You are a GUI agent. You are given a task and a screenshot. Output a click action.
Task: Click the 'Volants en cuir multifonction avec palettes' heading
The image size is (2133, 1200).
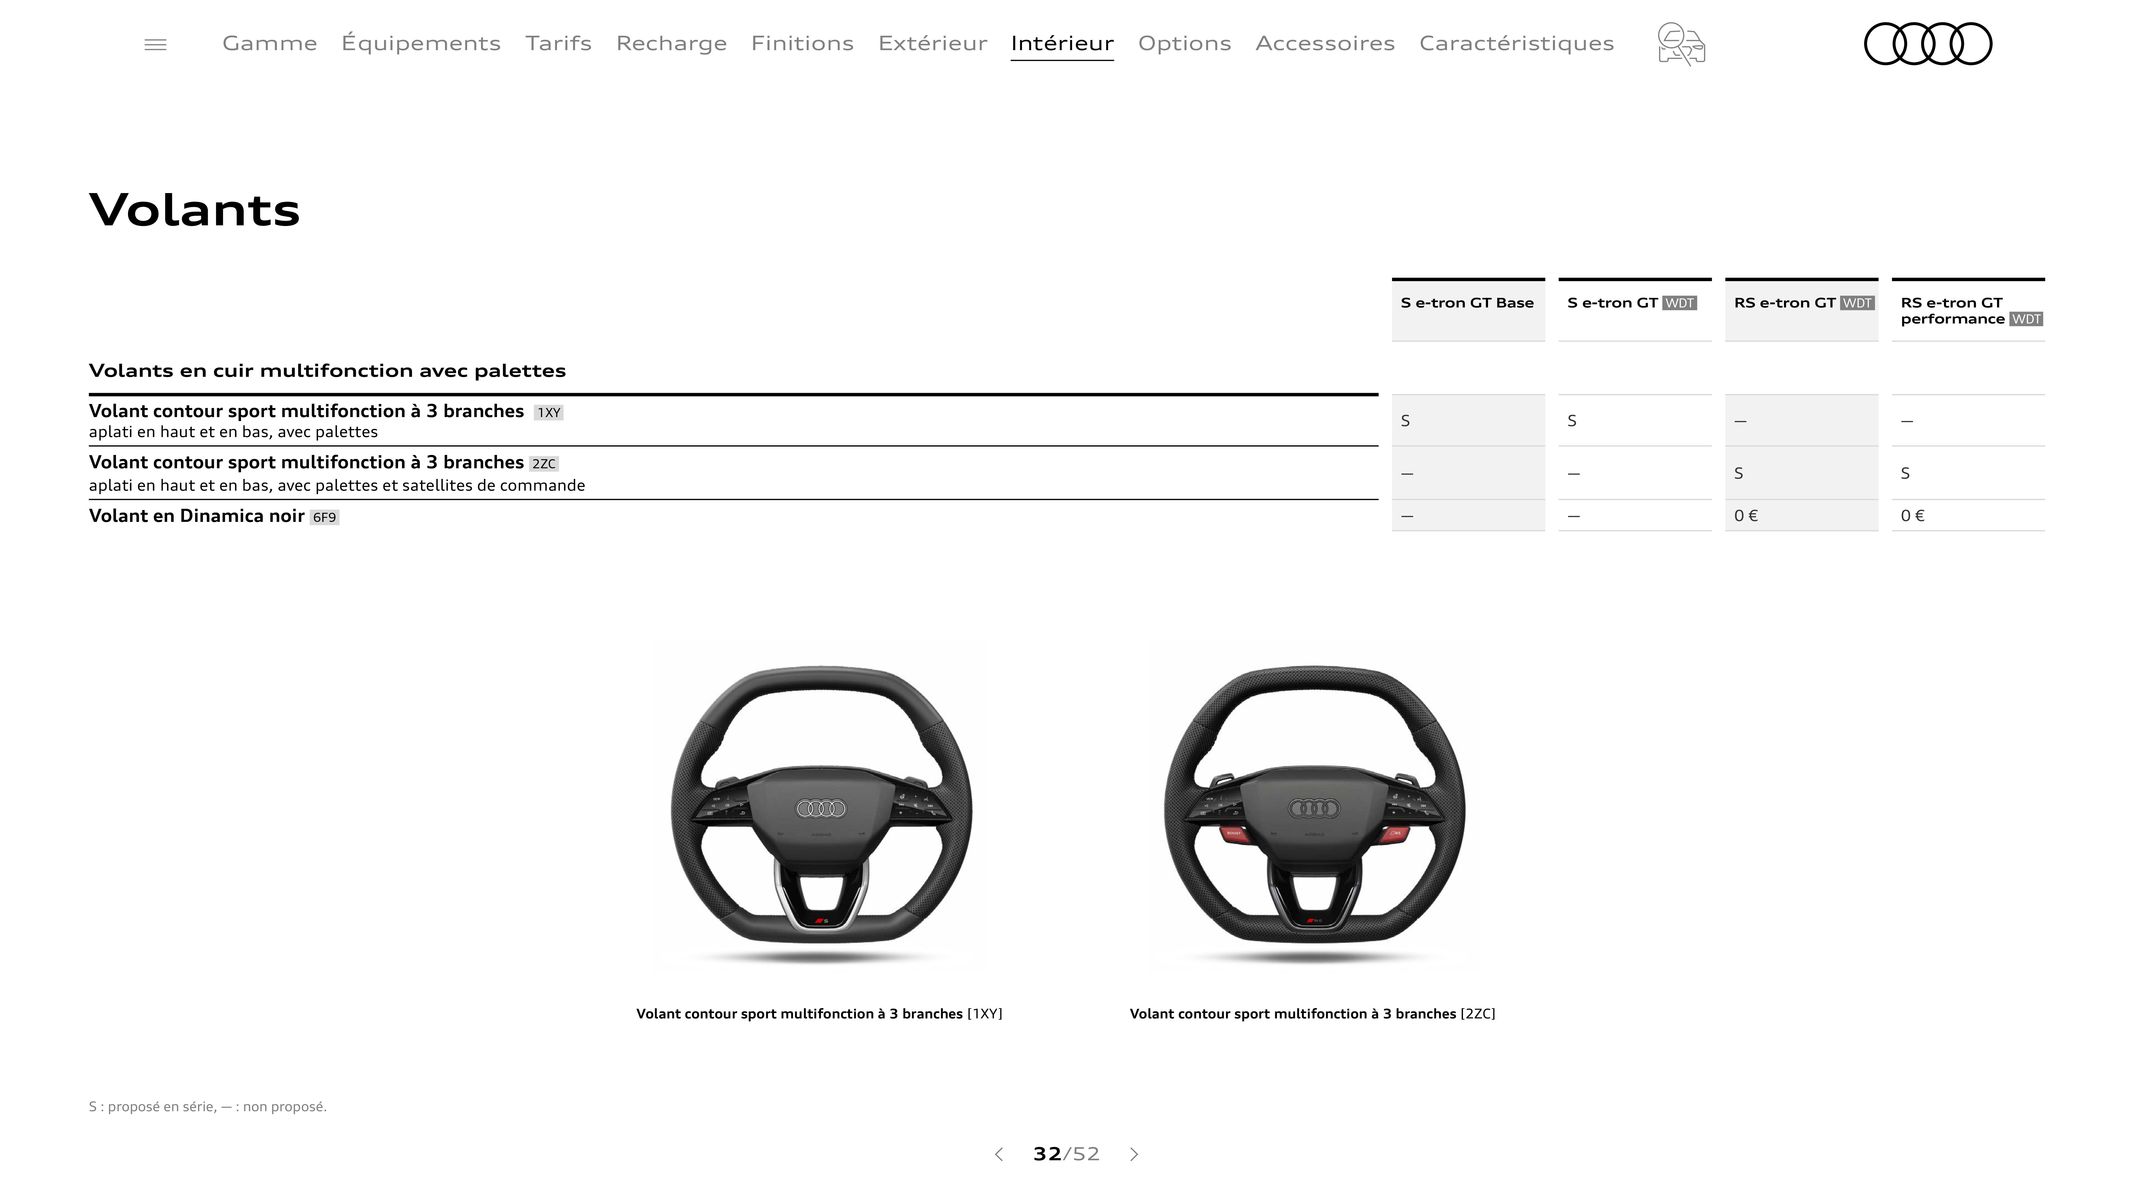point(327,370)
